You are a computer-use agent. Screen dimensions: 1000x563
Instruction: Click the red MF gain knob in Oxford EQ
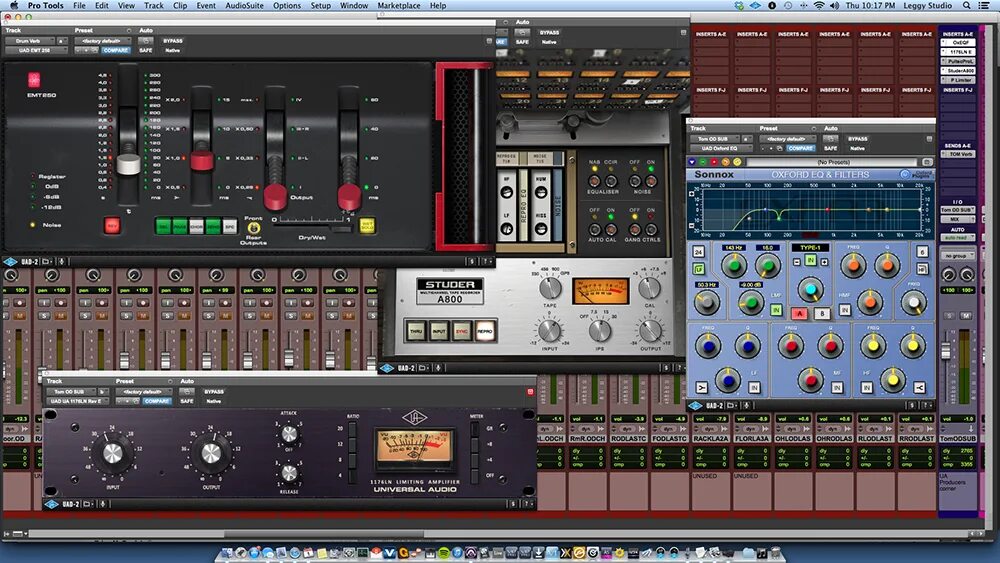[x=811, y=379]
